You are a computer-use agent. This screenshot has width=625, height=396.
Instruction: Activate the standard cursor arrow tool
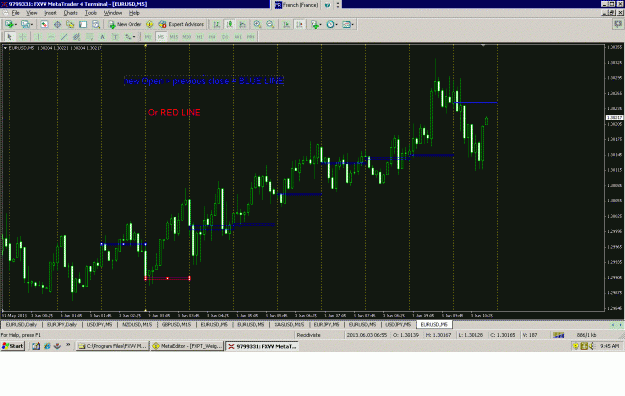10,37
